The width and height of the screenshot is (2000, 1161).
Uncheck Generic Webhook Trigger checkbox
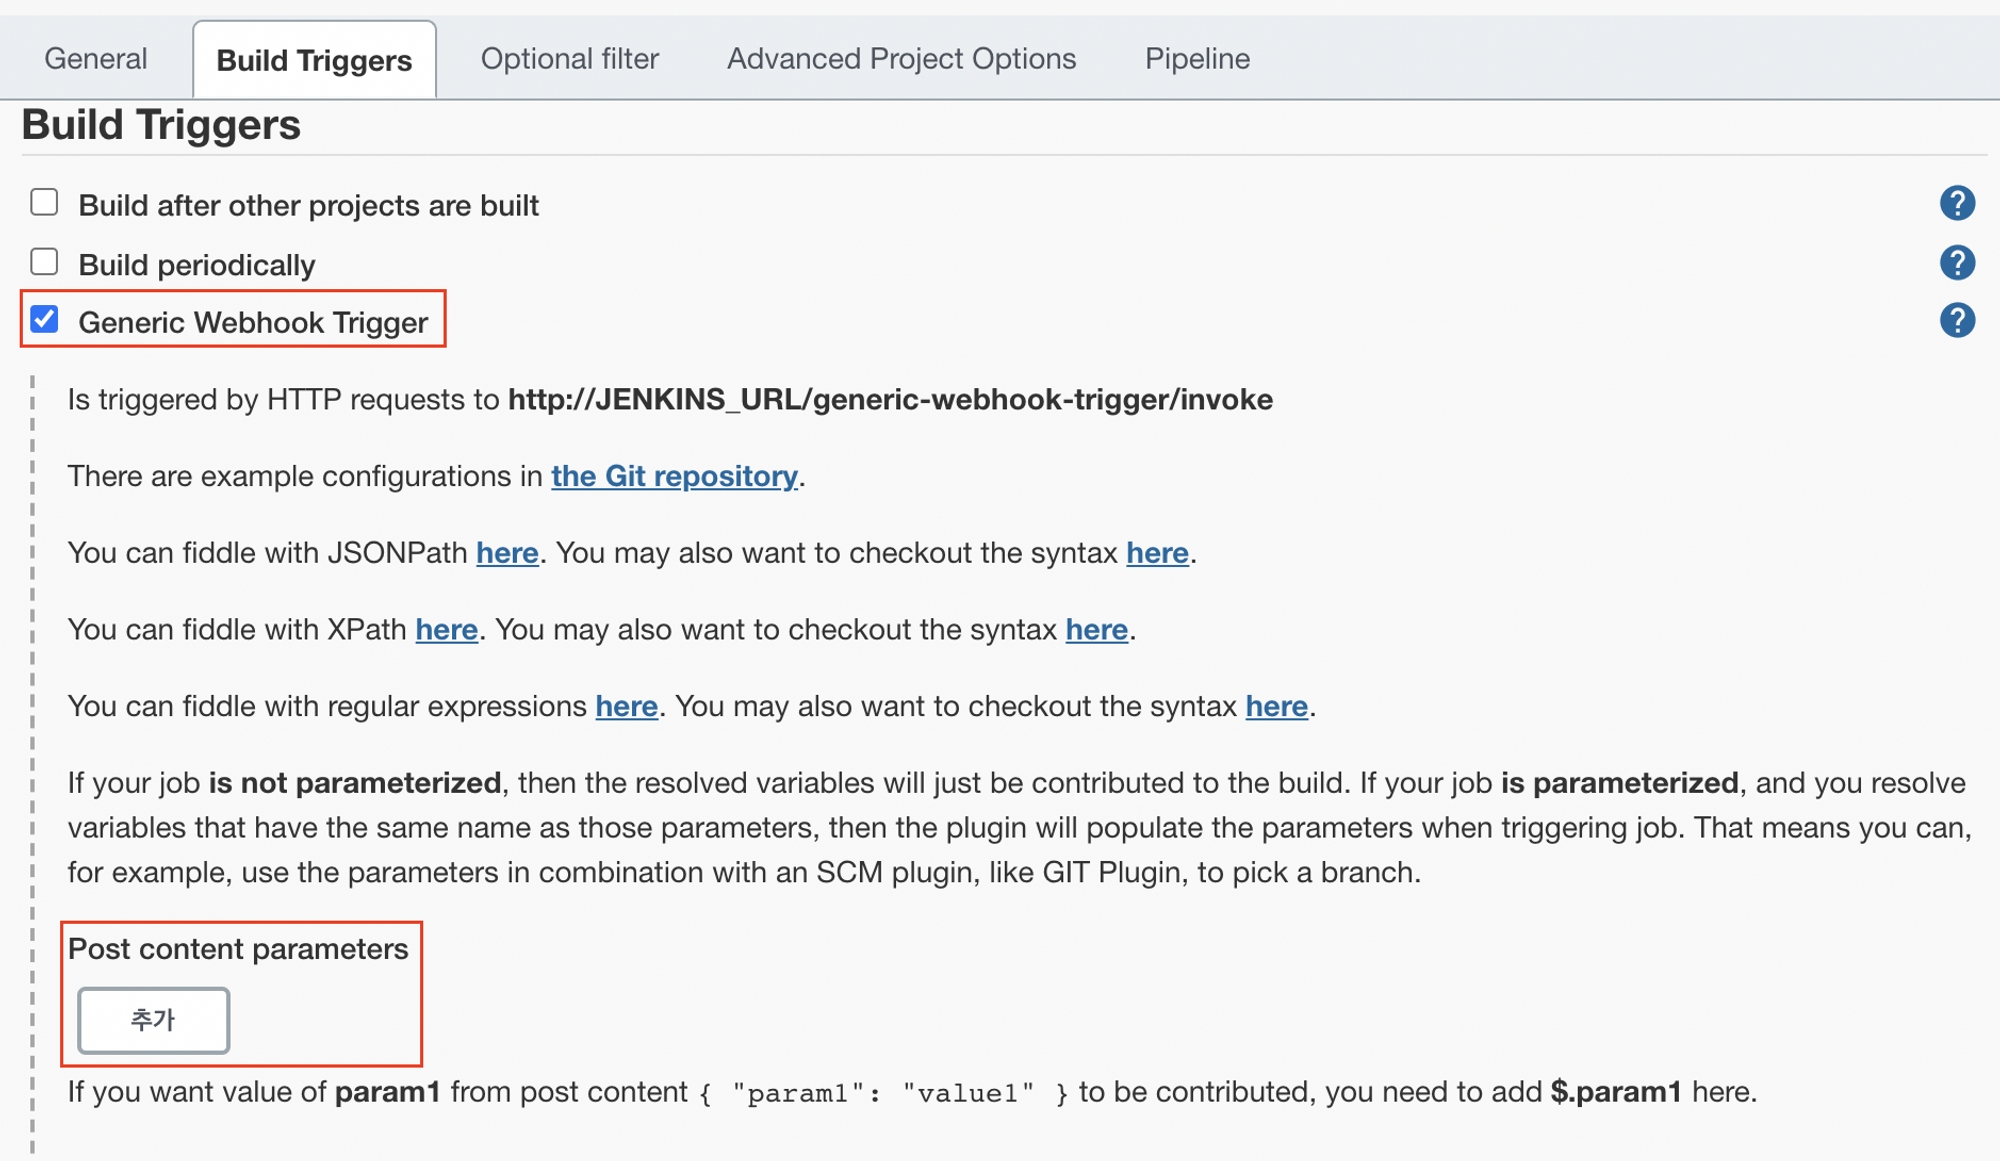click(x=44, y=320)
